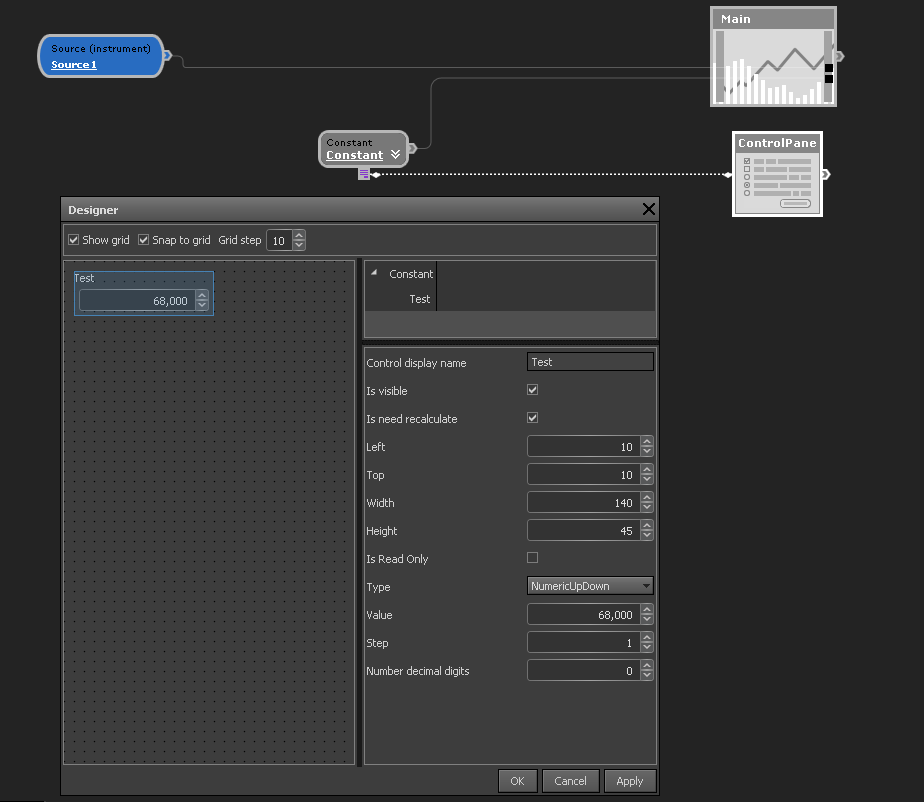Uncheck the Is visible checkbox
Image resolution: width=924 pixels, height=802 pixels.
click(x=532, y=390)
